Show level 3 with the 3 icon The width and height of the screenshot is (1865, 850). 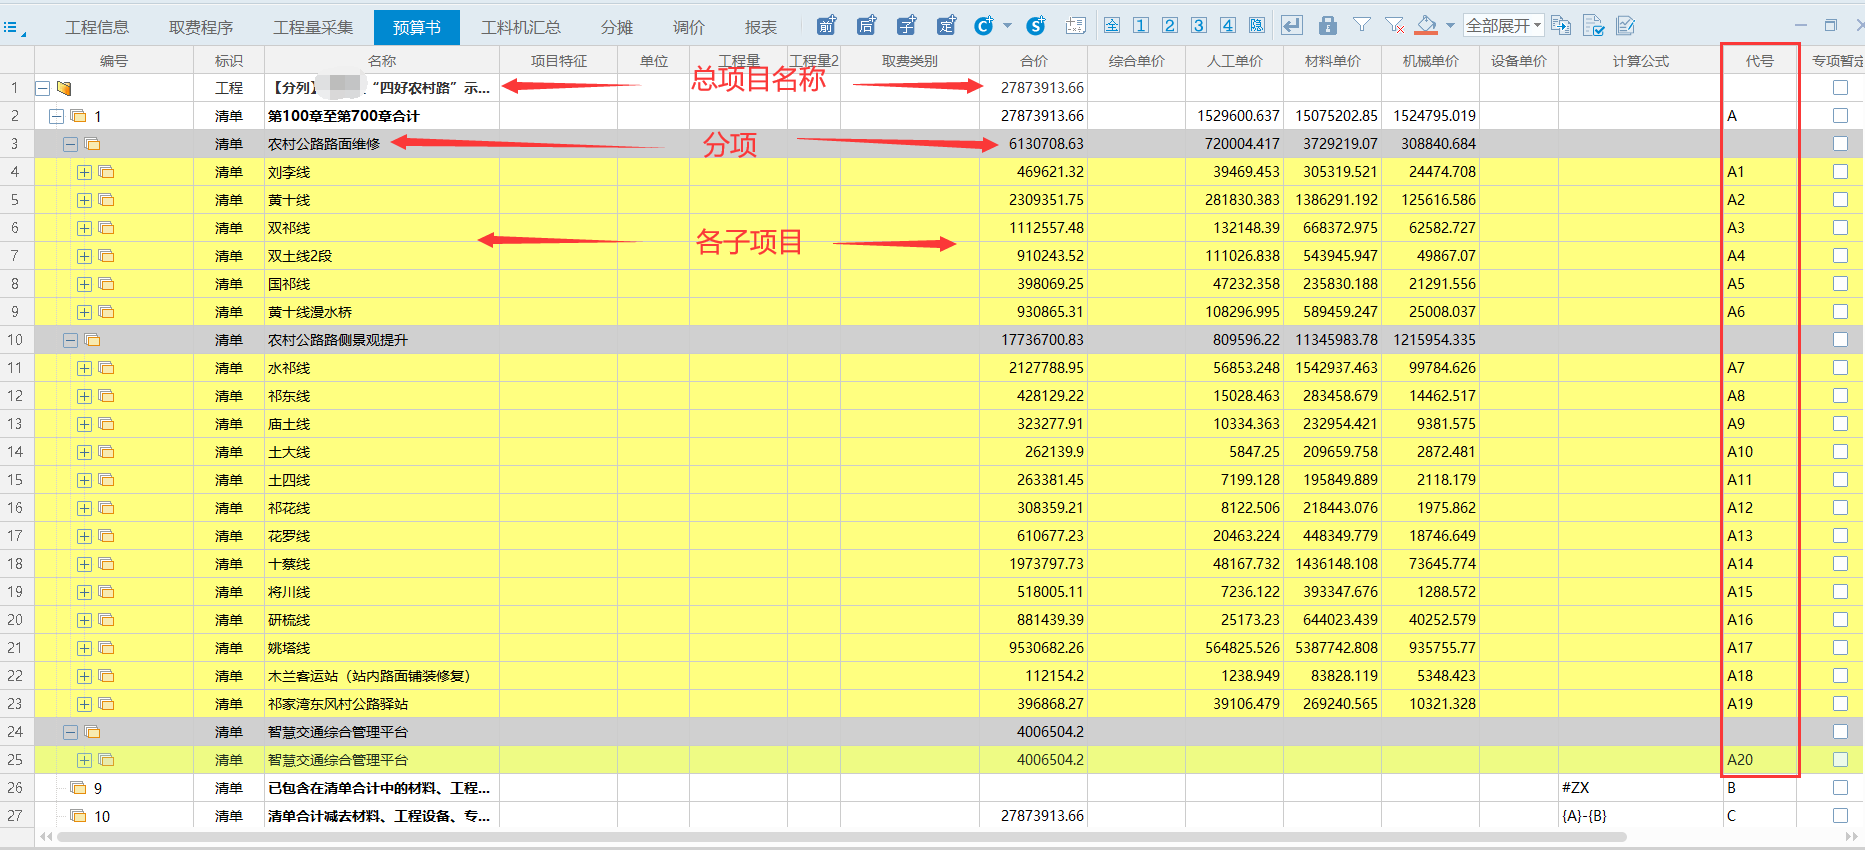(x=1199, y=26)
